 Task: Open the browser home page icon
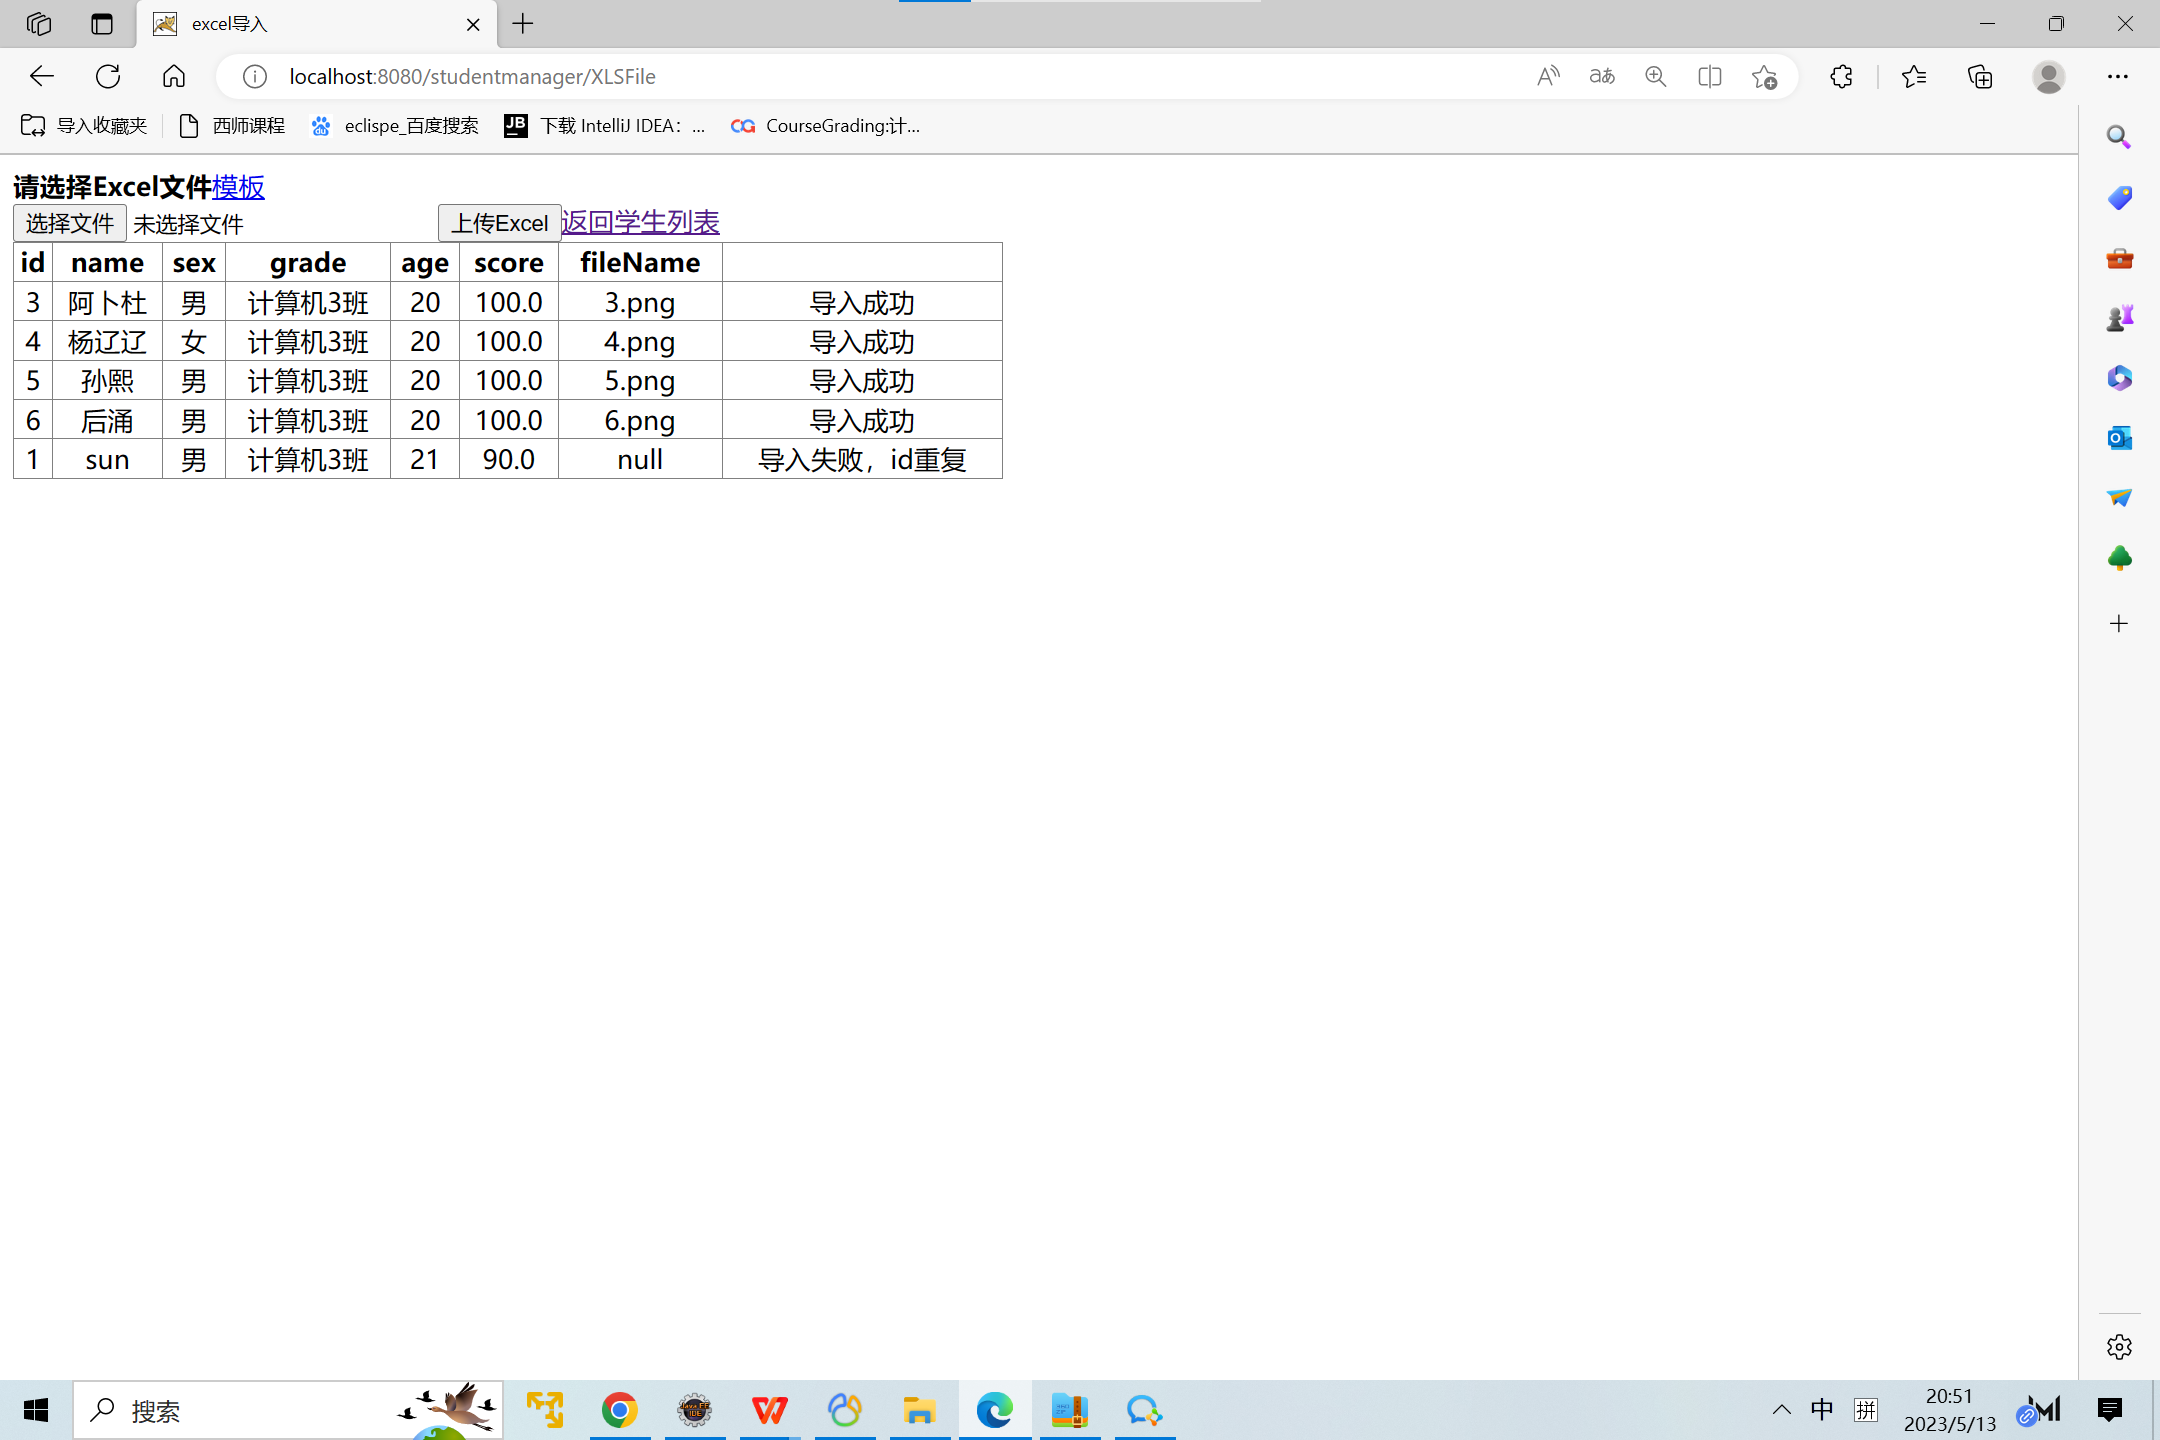pyautogui.click(x=174, y=76)
